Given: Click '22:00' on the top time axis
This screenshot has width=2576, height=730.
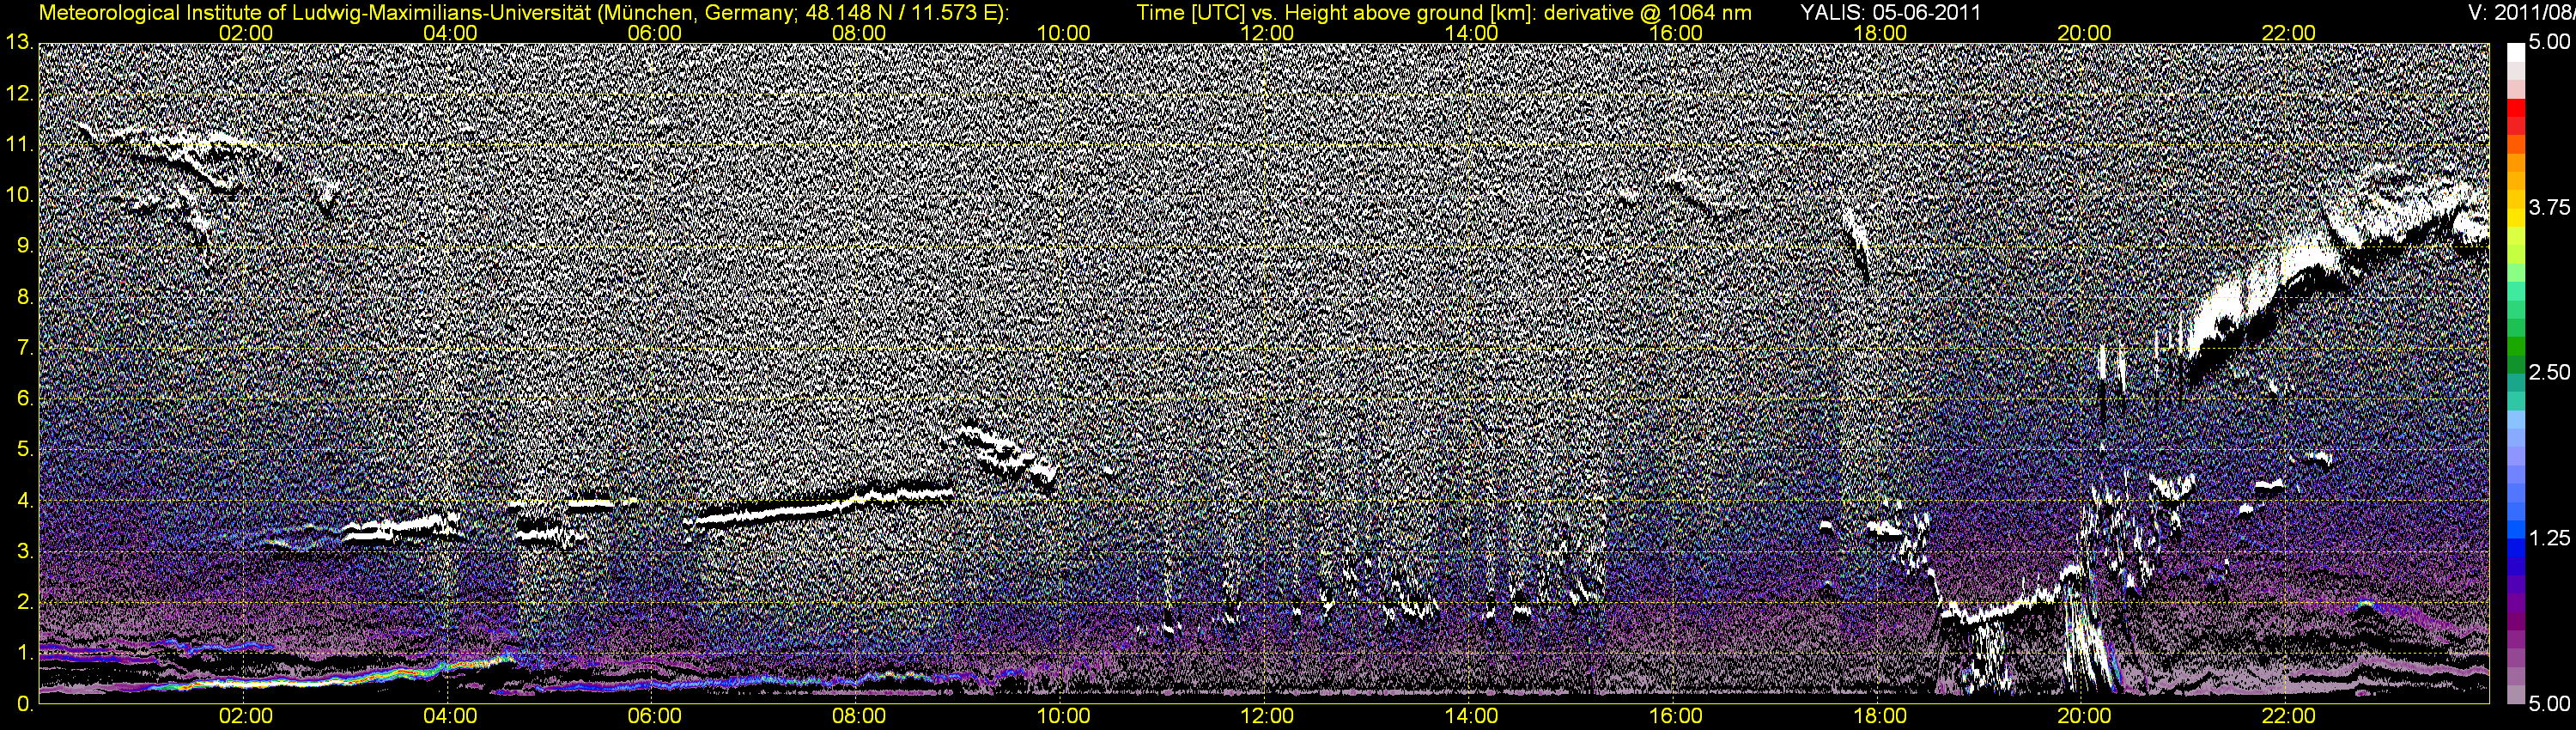Looking at the screenshot, I should (2288, 33).
